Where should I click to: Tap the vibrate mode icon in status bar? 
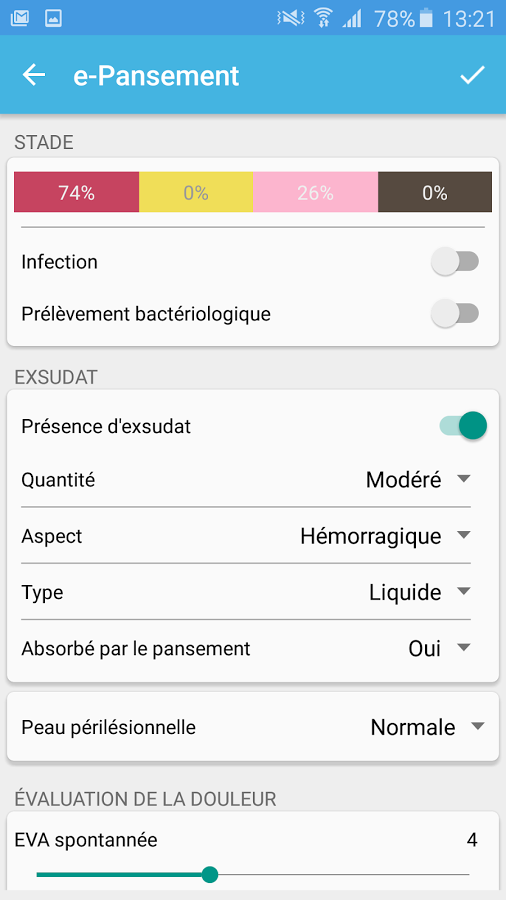pos(290,18)
